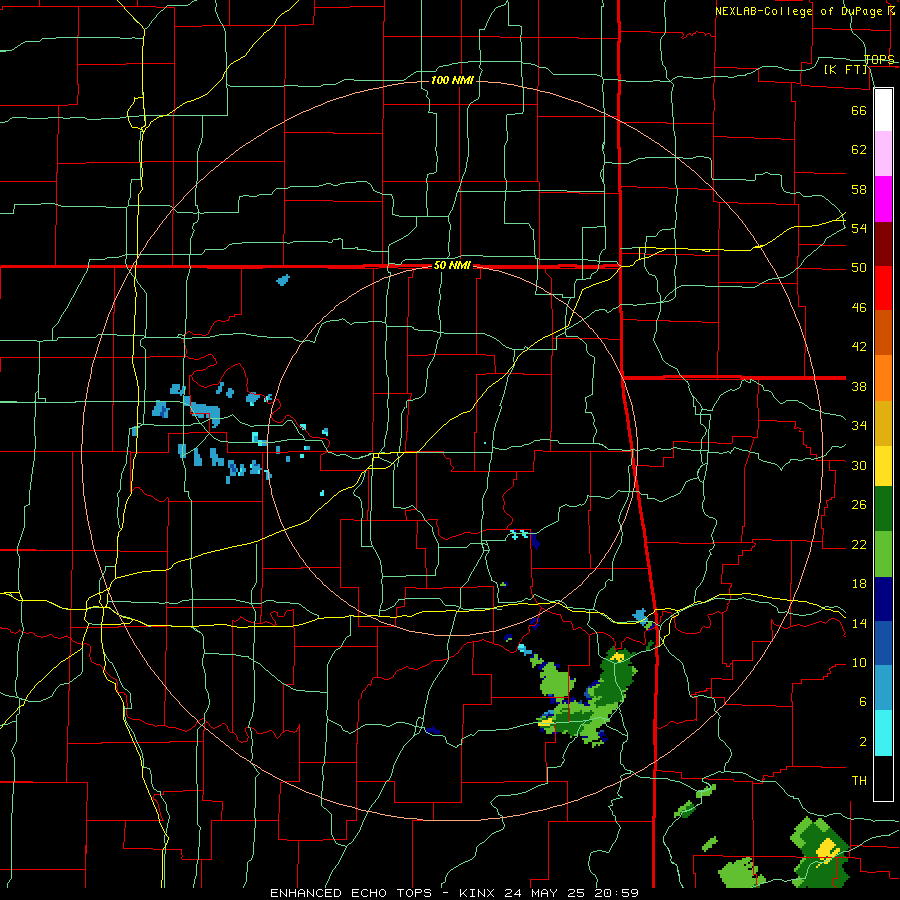Click the "20:59" time stamp
The height and width of the screenshot is (900, 900).
tap(618, 893)
